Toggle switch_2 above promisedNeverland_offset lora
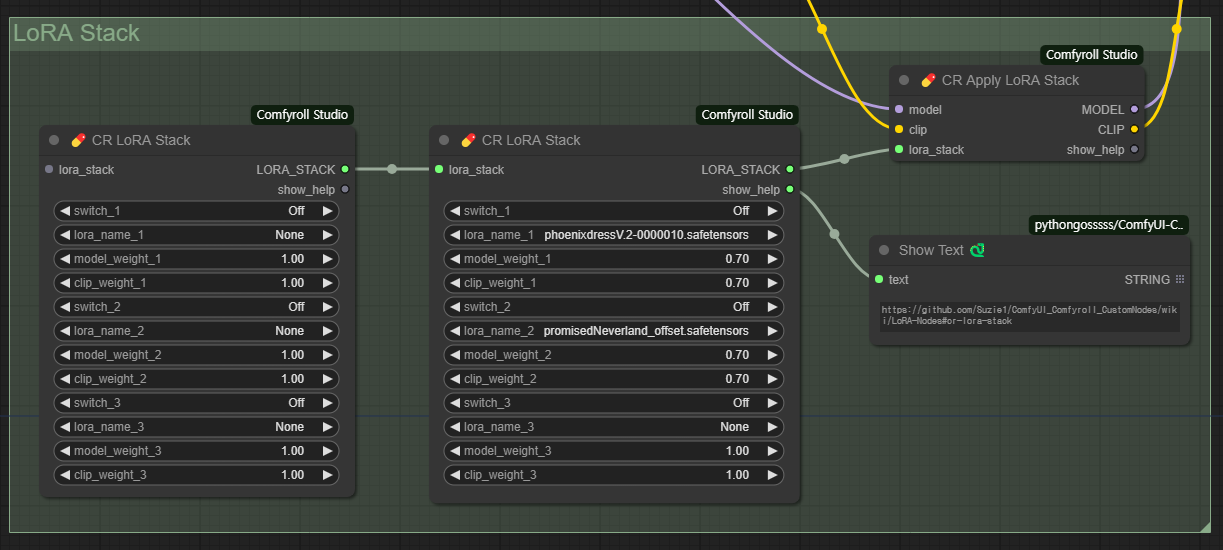1223x550 pixels. pyautogui.click(x=613, y=307)
